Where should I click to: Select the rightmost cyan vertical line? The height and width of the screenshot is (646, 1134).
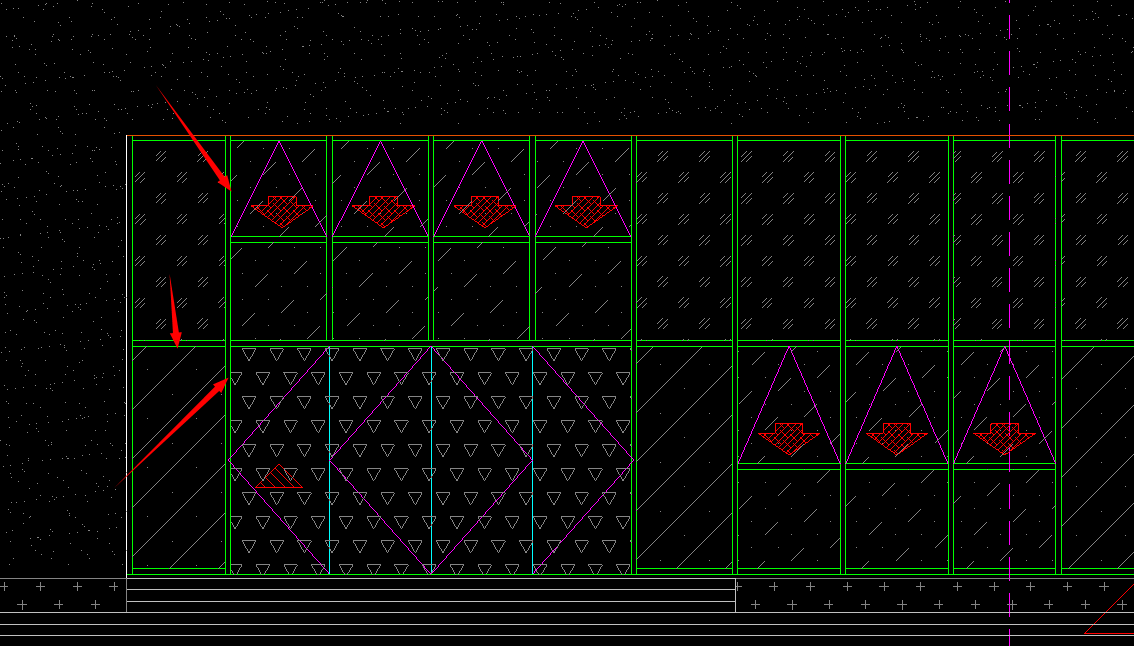click(x=533, y=460)
